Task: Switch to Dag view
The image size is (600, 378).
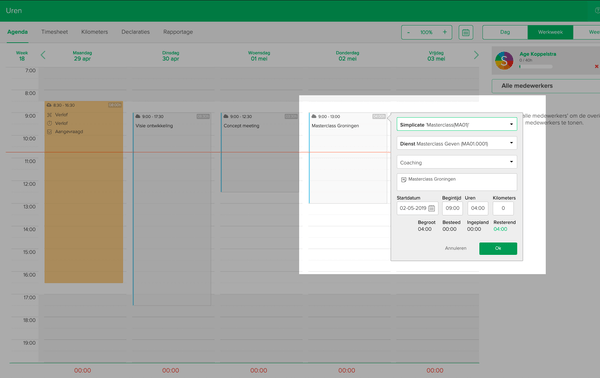Action: tap(505, 32)
